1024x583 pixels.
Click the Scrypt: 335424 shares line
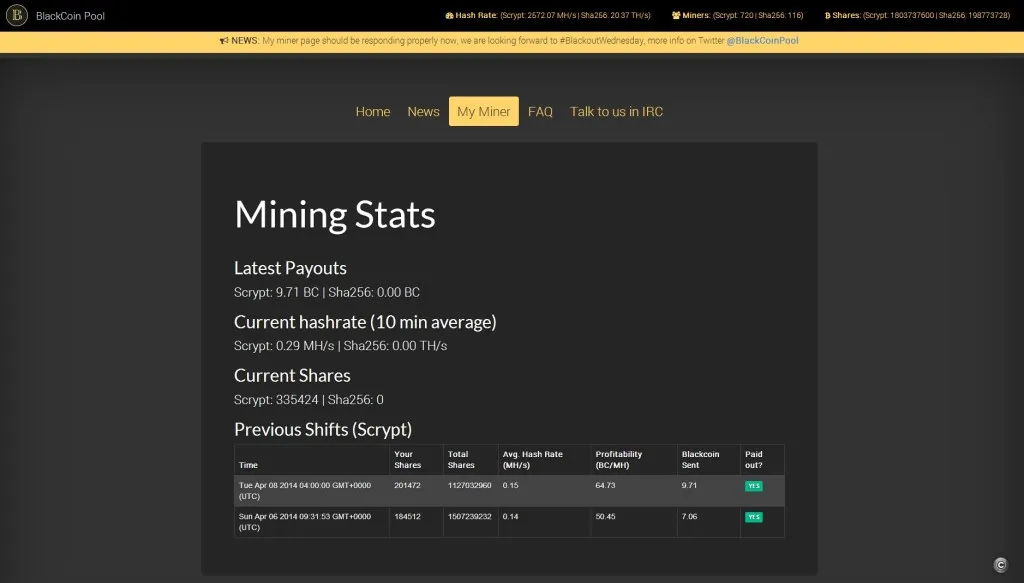308,400
